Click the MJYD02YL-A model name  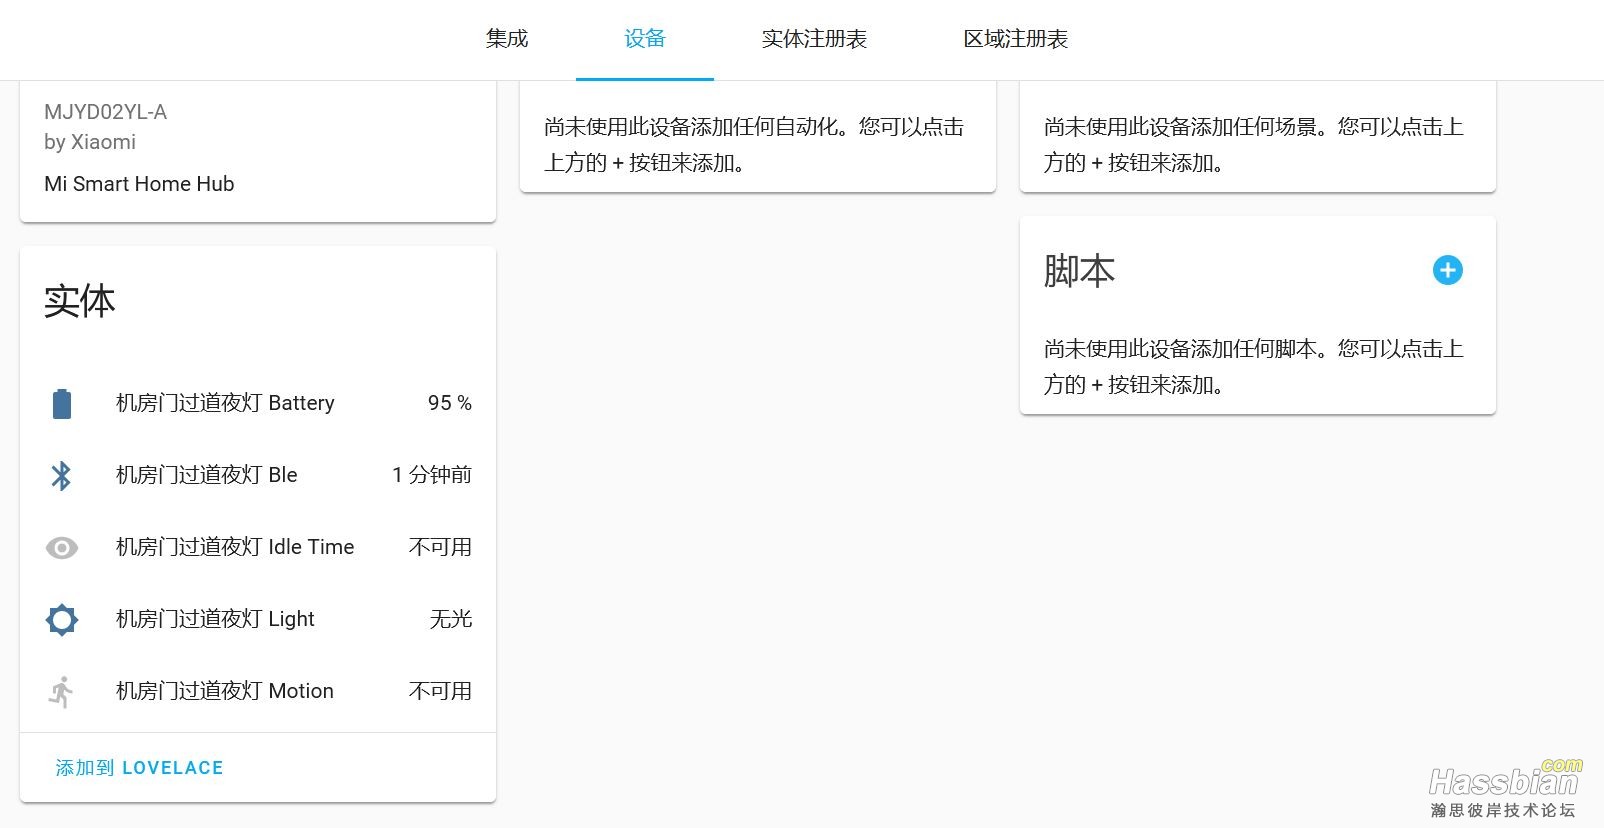click(x=105, y=112)
